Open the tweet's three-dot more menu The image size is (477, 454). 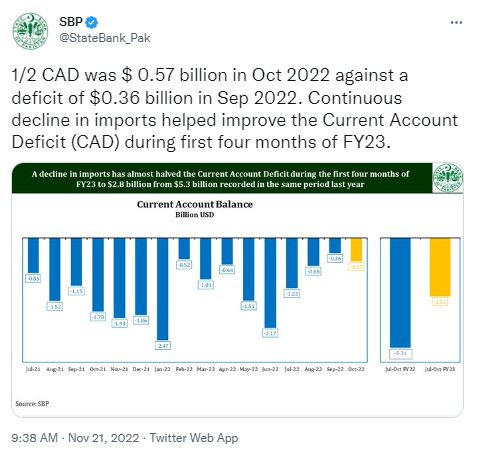pos(456,23)
